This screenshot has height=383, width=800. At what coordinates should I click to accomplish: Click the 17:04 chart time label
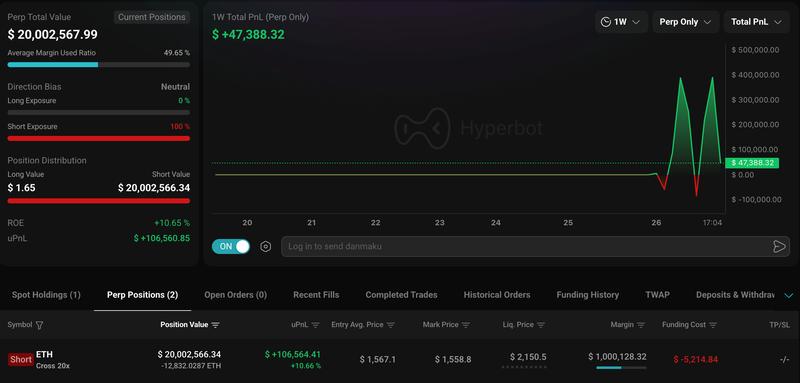click(x=712, y=223)
